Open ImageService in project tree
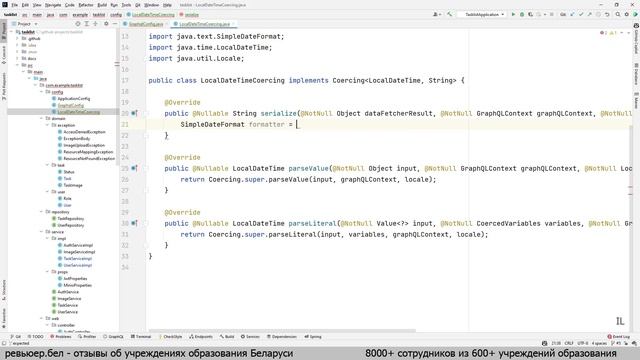 coord(69,298)
